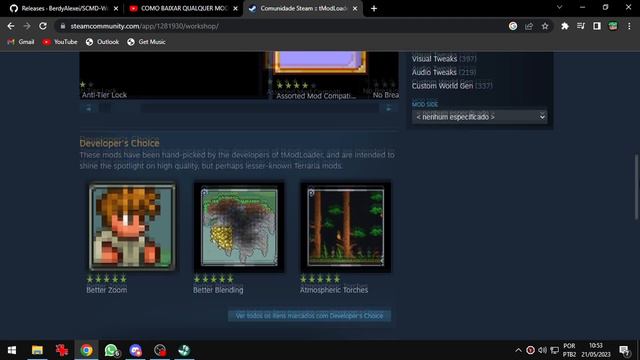Open the tree icon app on taskbar
The height and width of the screenshot is (360, 640).
pos(184,350)
